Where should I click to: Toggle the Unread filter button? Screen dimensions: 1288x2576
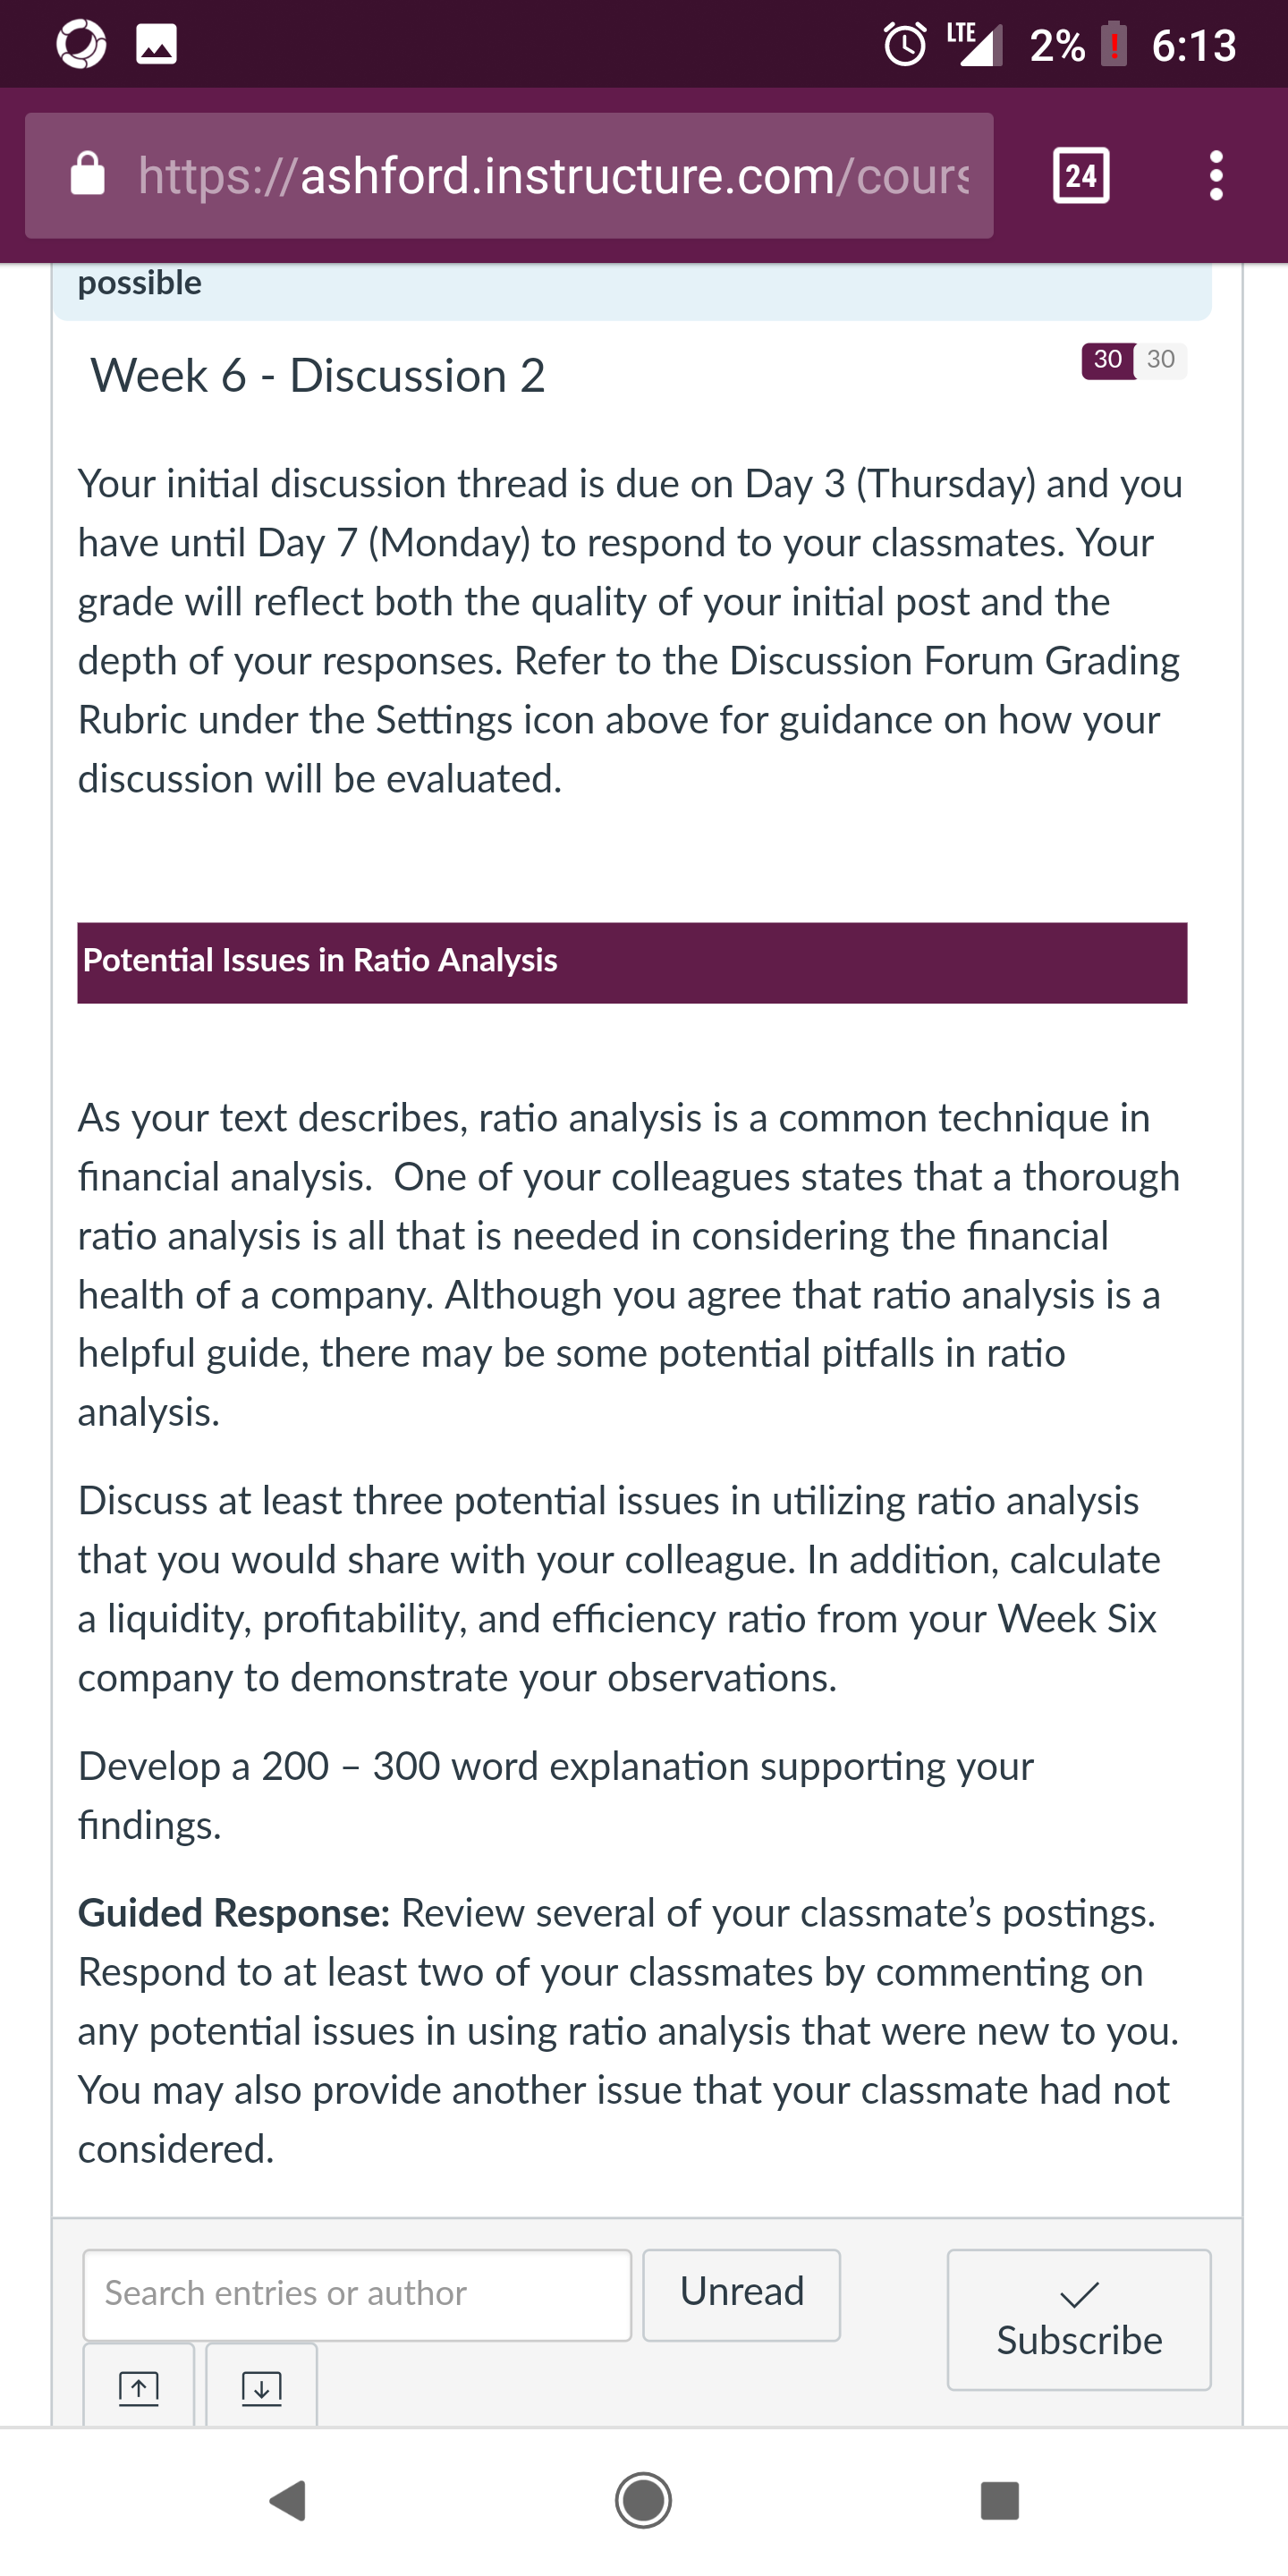pyautogui.click(x=742, y=2294)
